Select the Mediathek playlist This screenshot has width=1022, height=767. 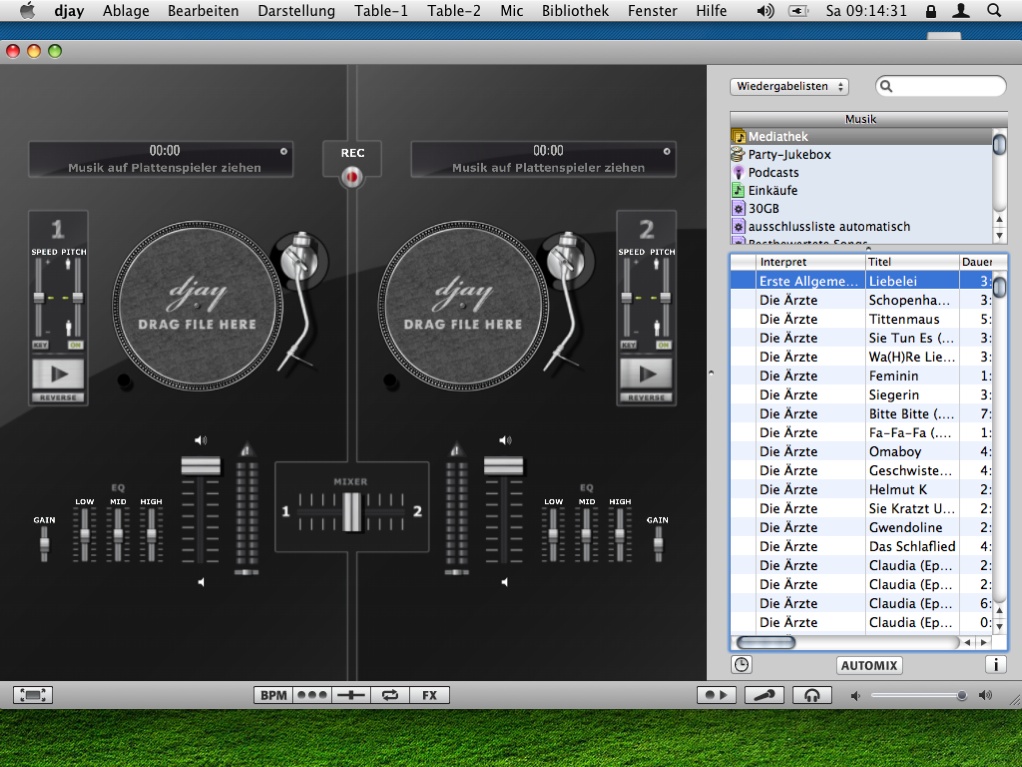click(x=862, y=137)
